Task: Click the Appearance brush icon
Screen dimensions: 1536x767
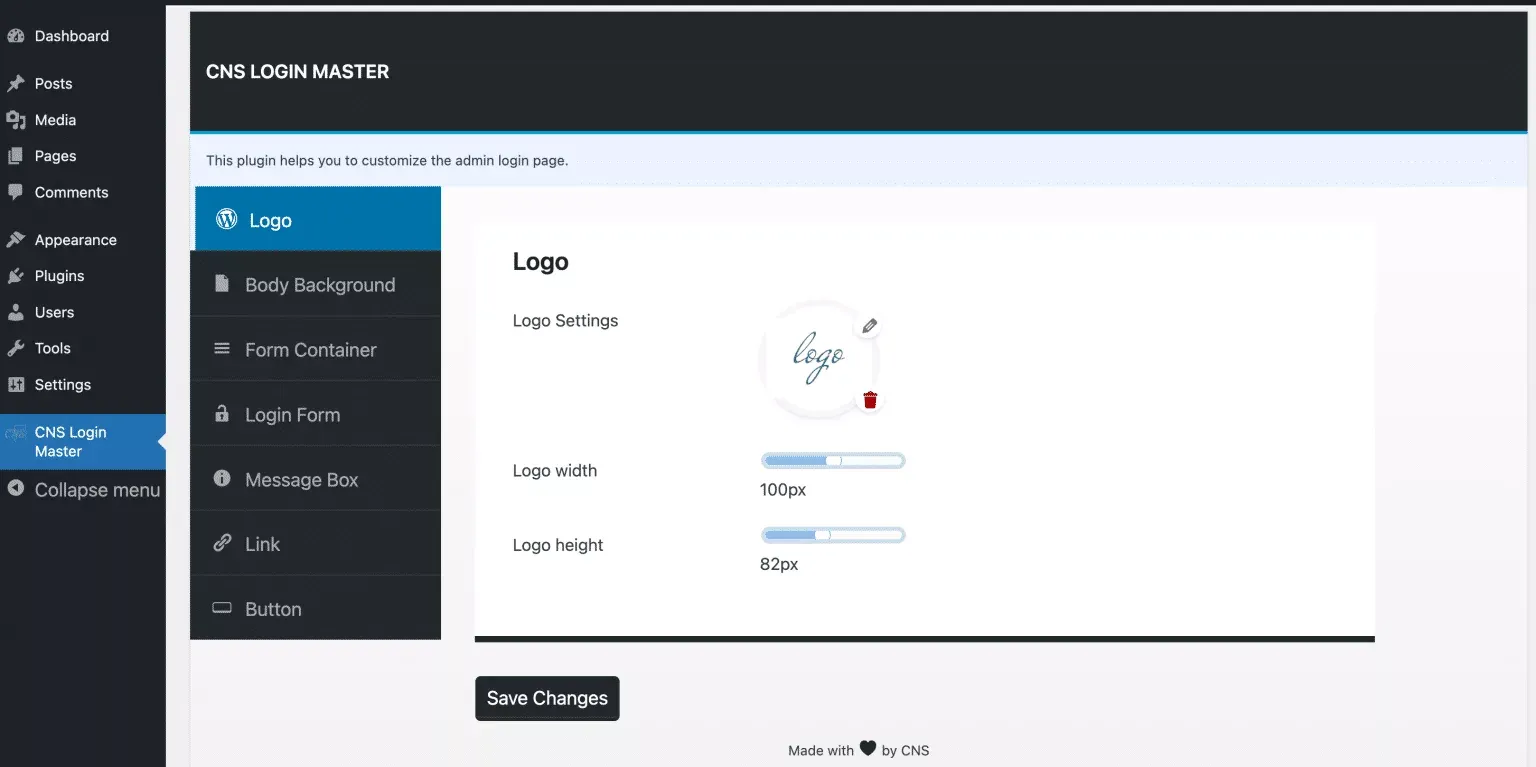Action: (17, 239)
